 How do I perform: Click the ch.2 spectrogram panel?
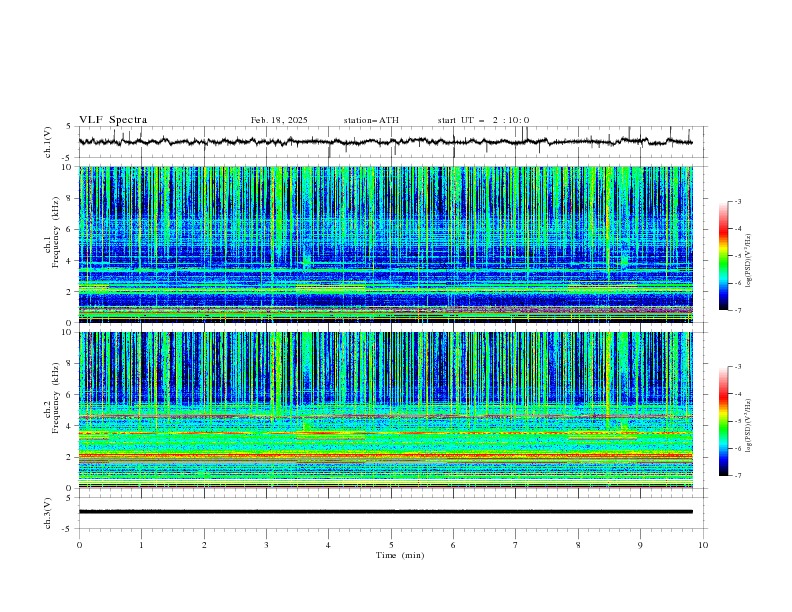coord(386,410)
